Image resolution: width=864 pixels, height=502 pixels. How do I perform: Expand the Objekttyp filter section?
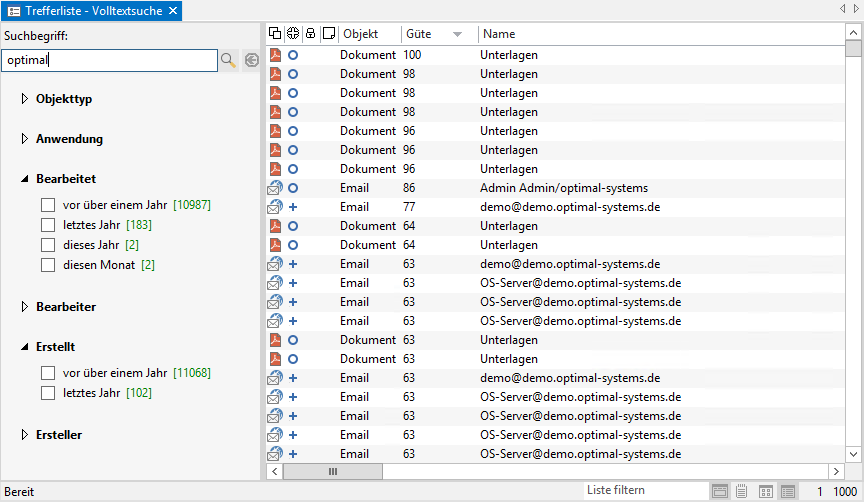25,99
